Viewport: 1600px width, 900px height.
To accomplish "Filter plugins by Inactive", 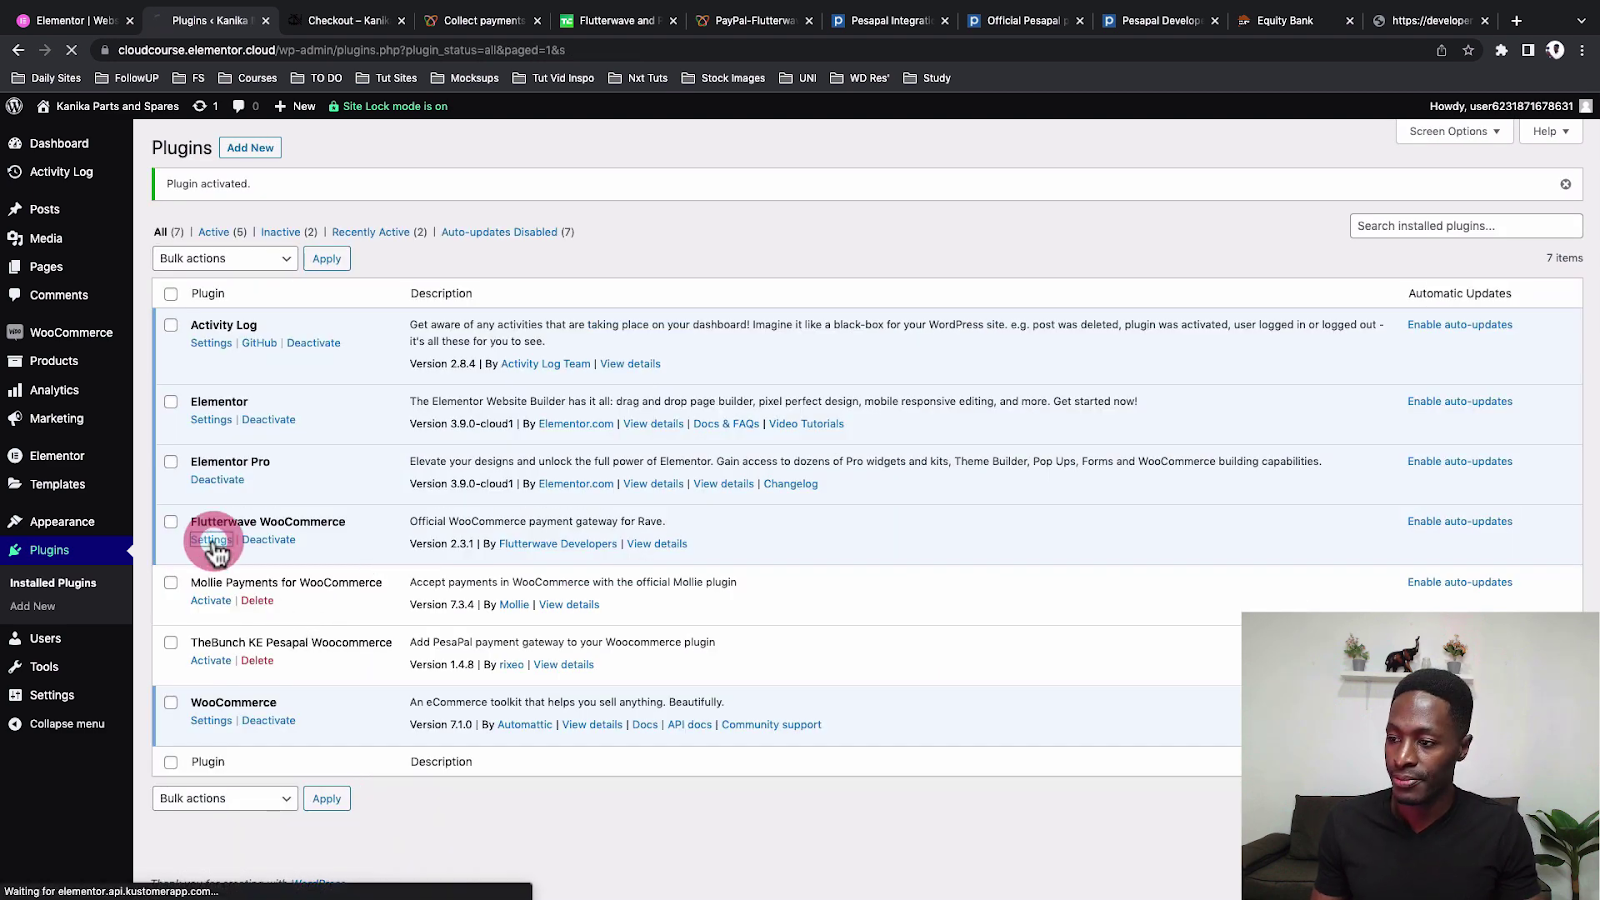I will coord(280,232).
